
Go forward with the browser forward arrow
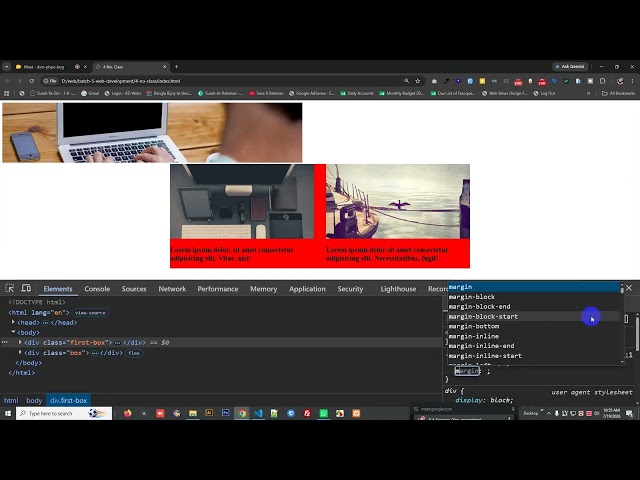20,81
